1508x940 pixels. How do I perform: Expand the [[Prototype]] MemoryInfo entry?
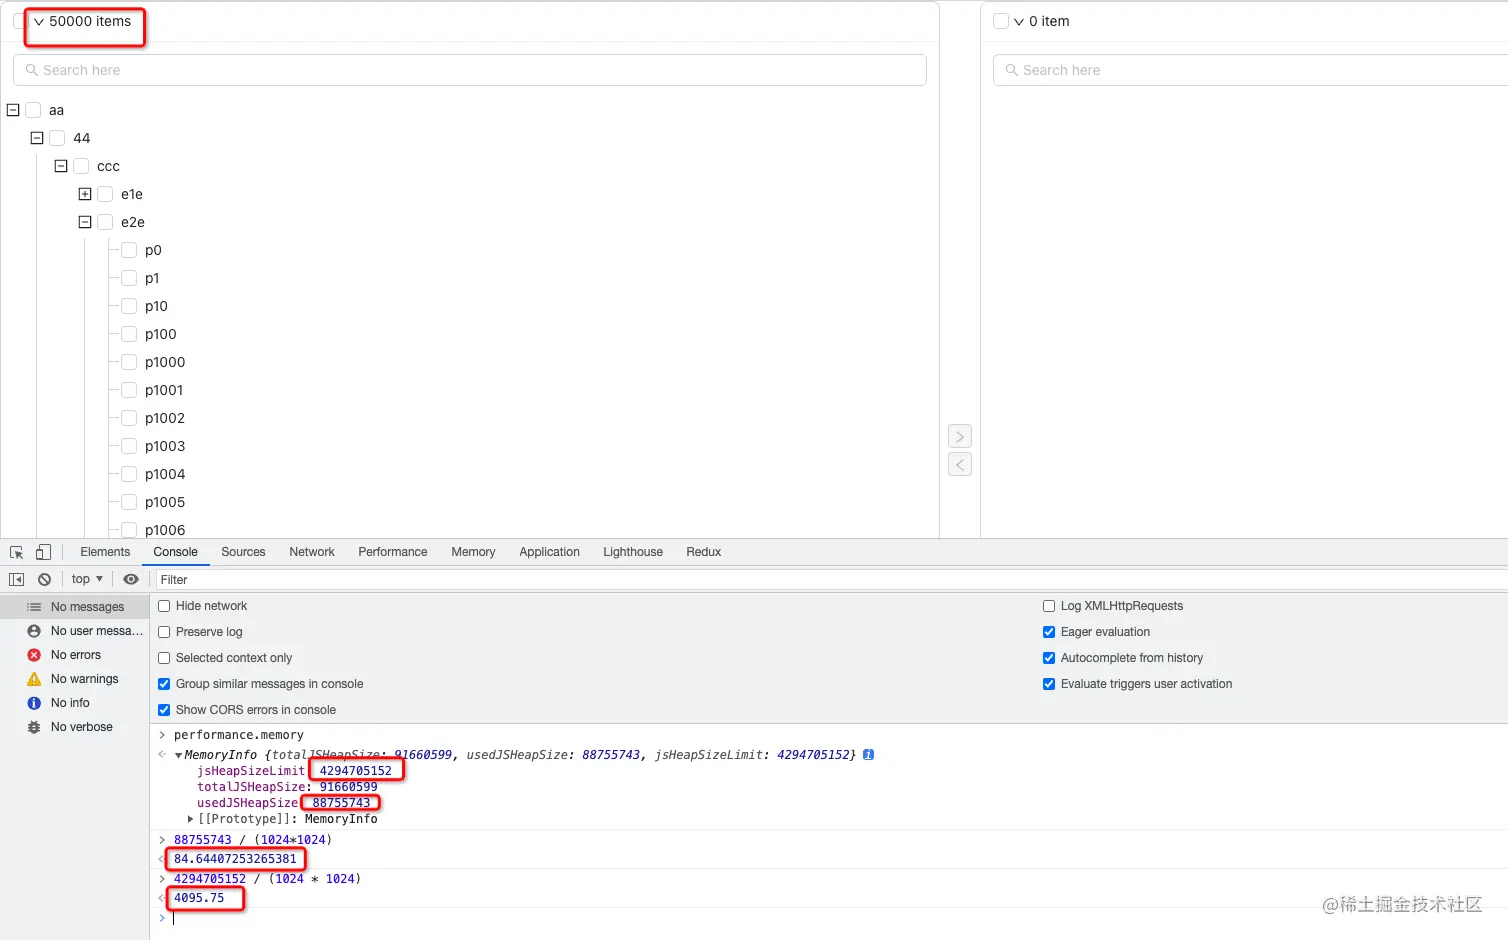191,819
